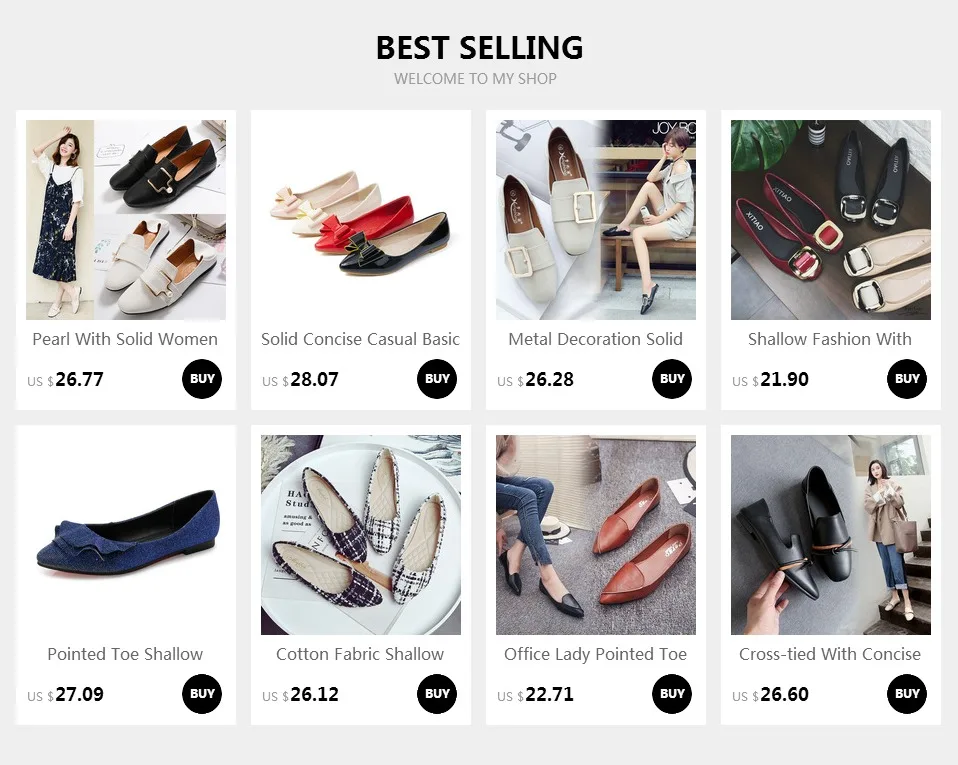Click the US $28.07 price
The height and width of the screenshot is (765, 958).
click(301, 380)
